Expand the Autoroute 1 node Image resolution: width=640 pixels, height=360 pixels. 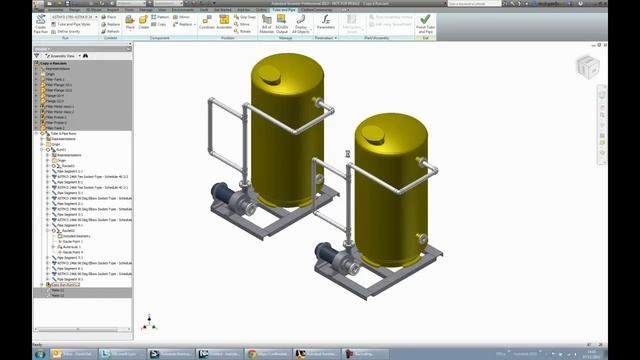(53, 247)
